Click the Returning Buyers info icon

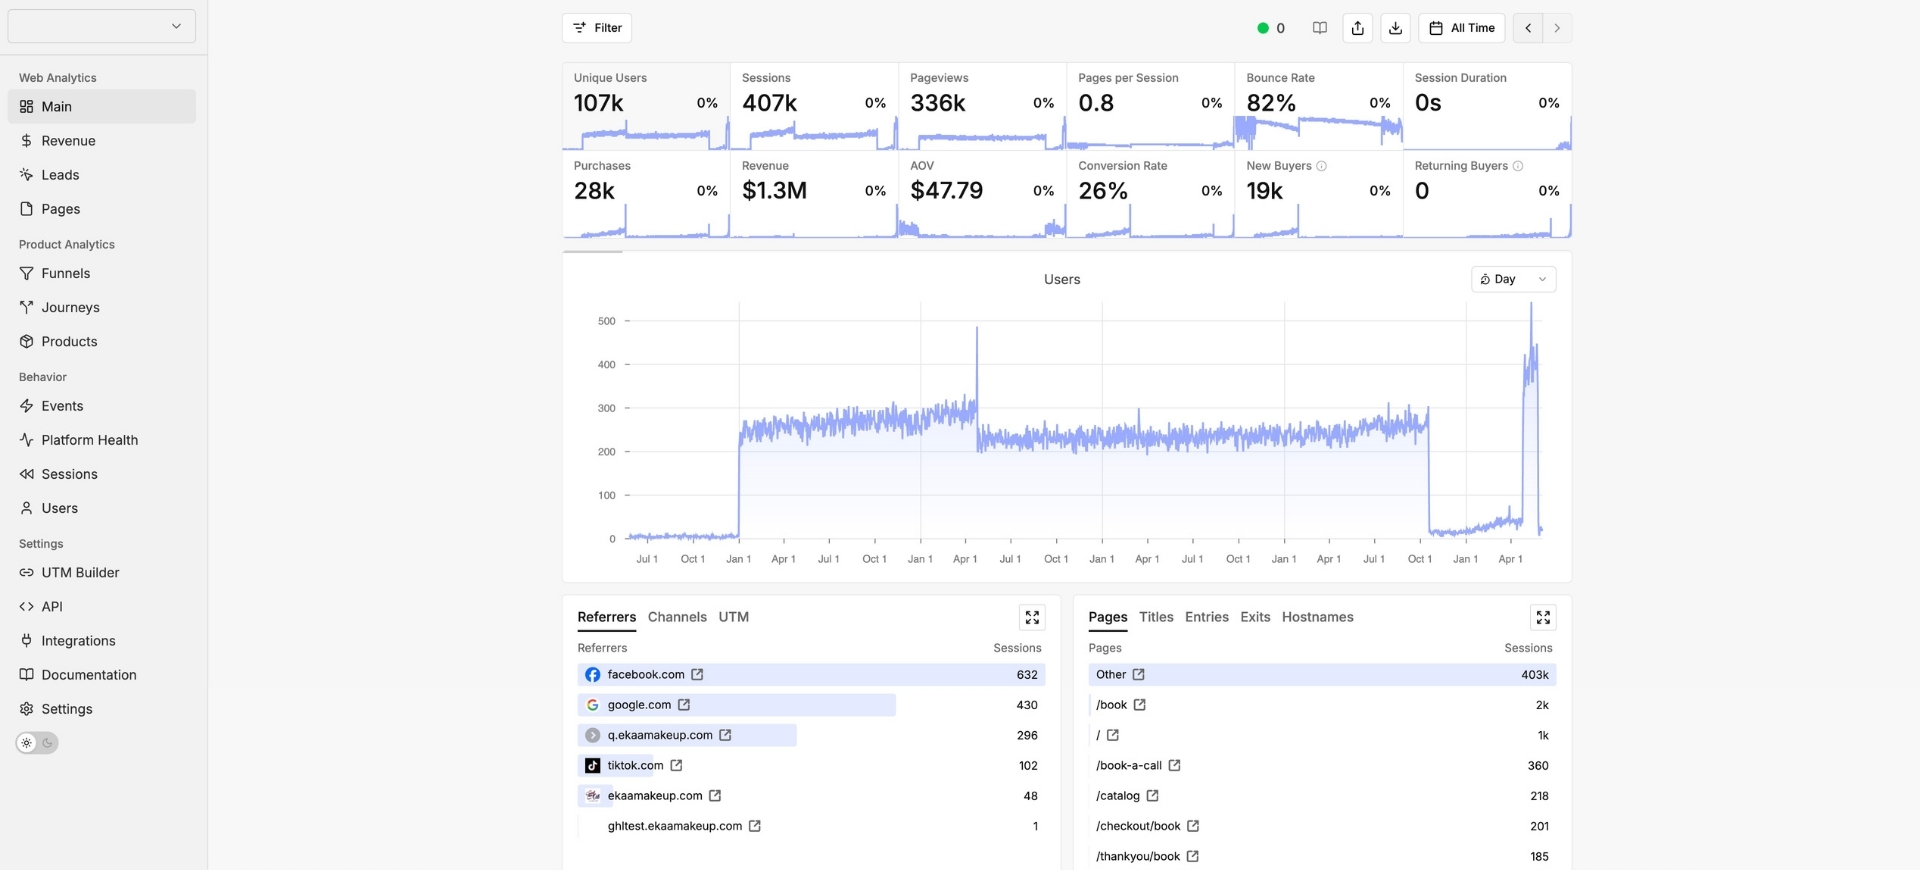[1518, 166]
